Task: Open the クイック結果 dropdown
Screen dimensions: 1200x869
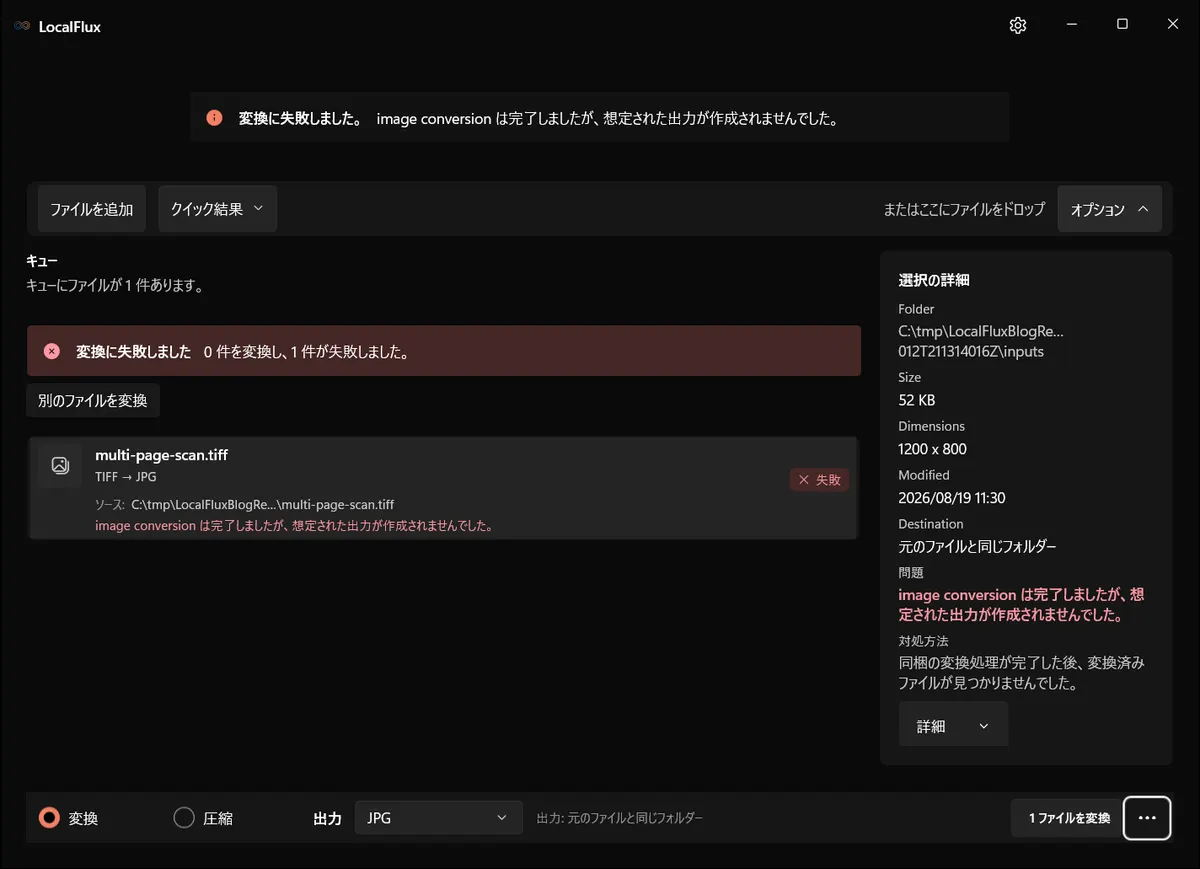Action: [217, 209]
